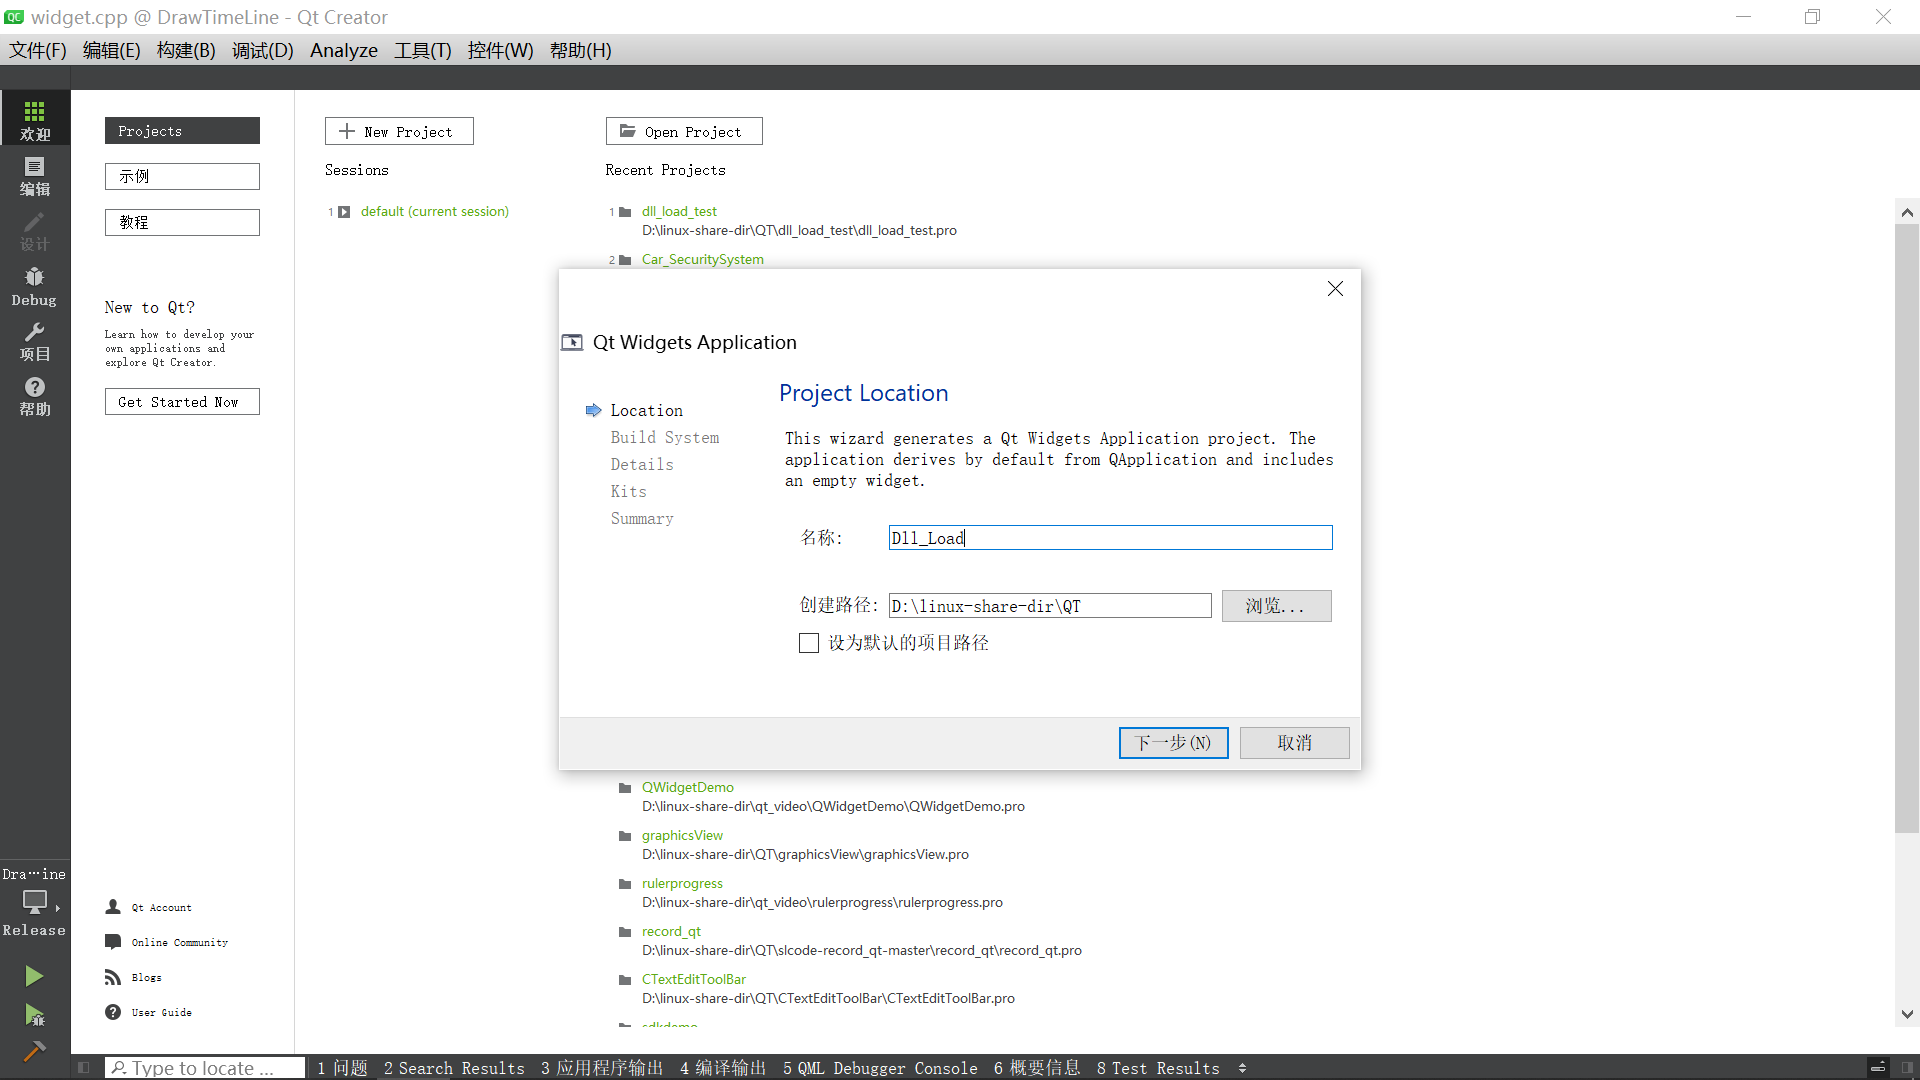Click the 名称 name input field
The width and height of the screenshot is (1920, 1080).
click(1110, 538)
